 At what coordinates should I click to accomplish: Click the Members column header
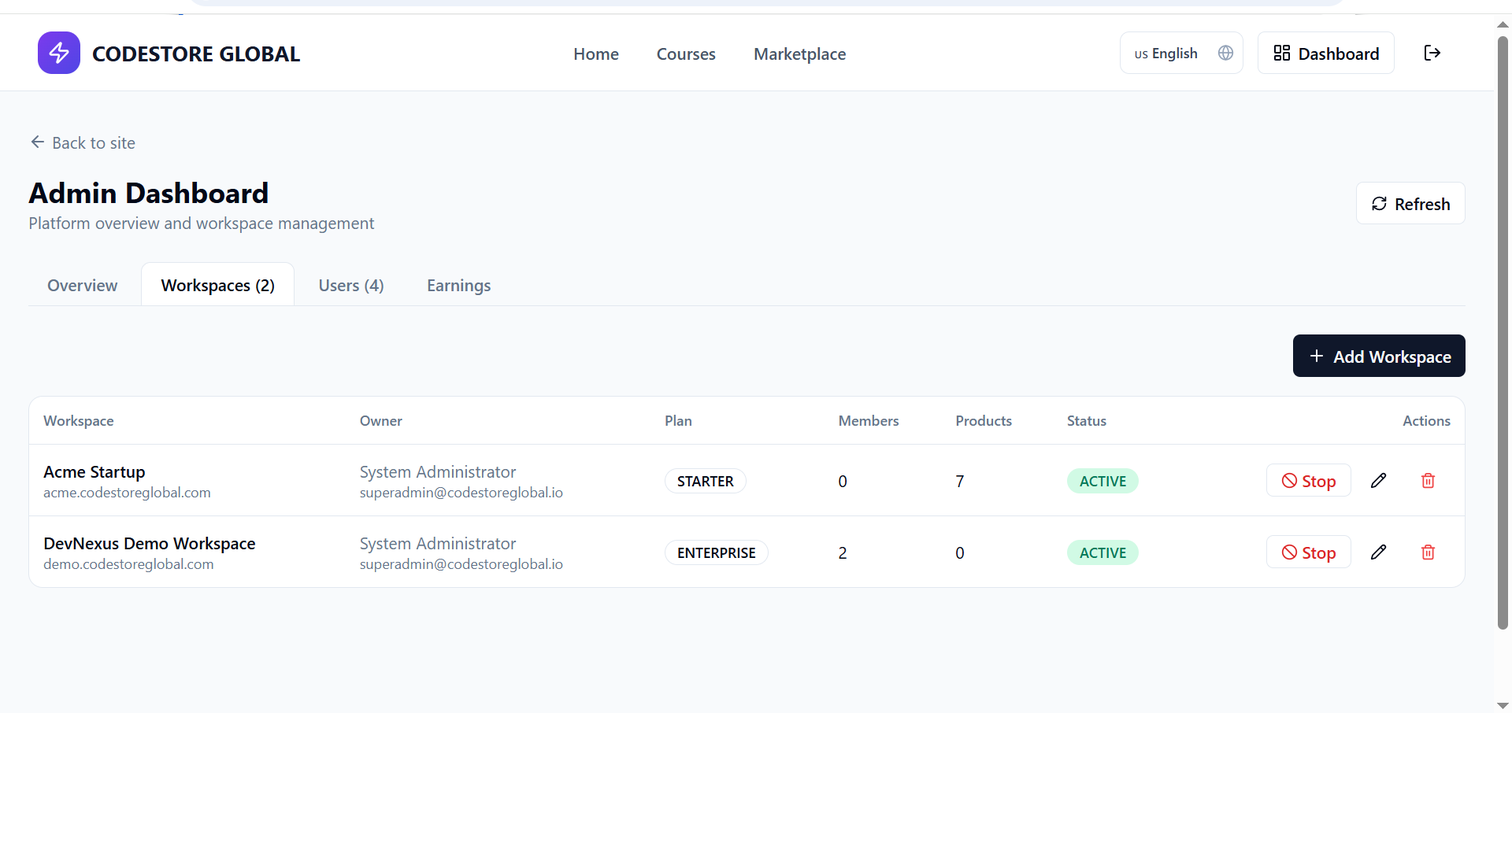tap(868, 421)
